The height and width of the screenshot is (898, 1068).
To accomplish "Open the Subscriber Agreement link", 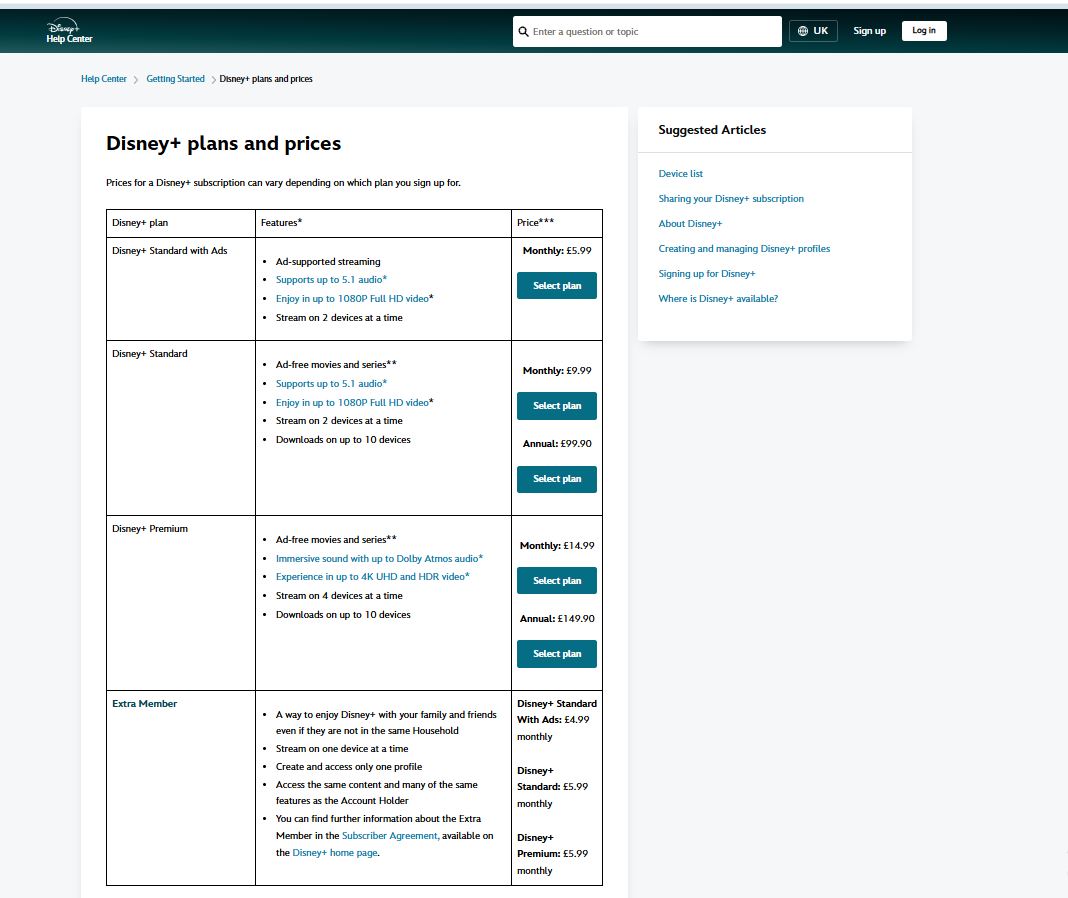I will click(x=390, y=836).
